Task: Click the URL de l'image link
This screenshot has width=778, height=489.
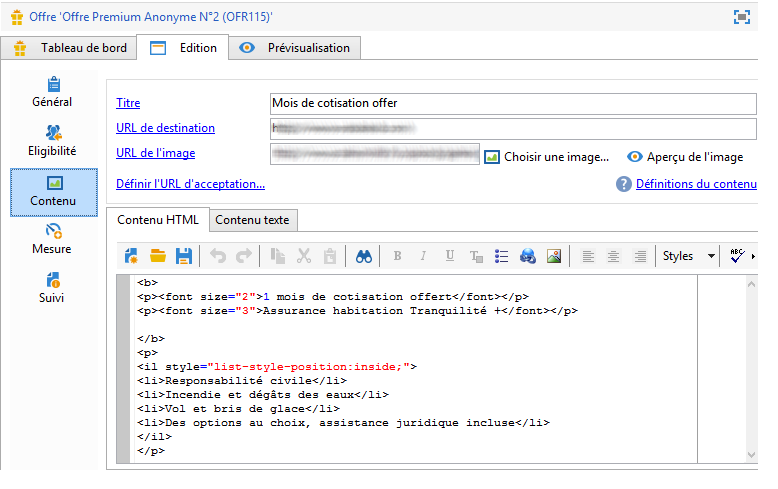Action: pos(155,153)
